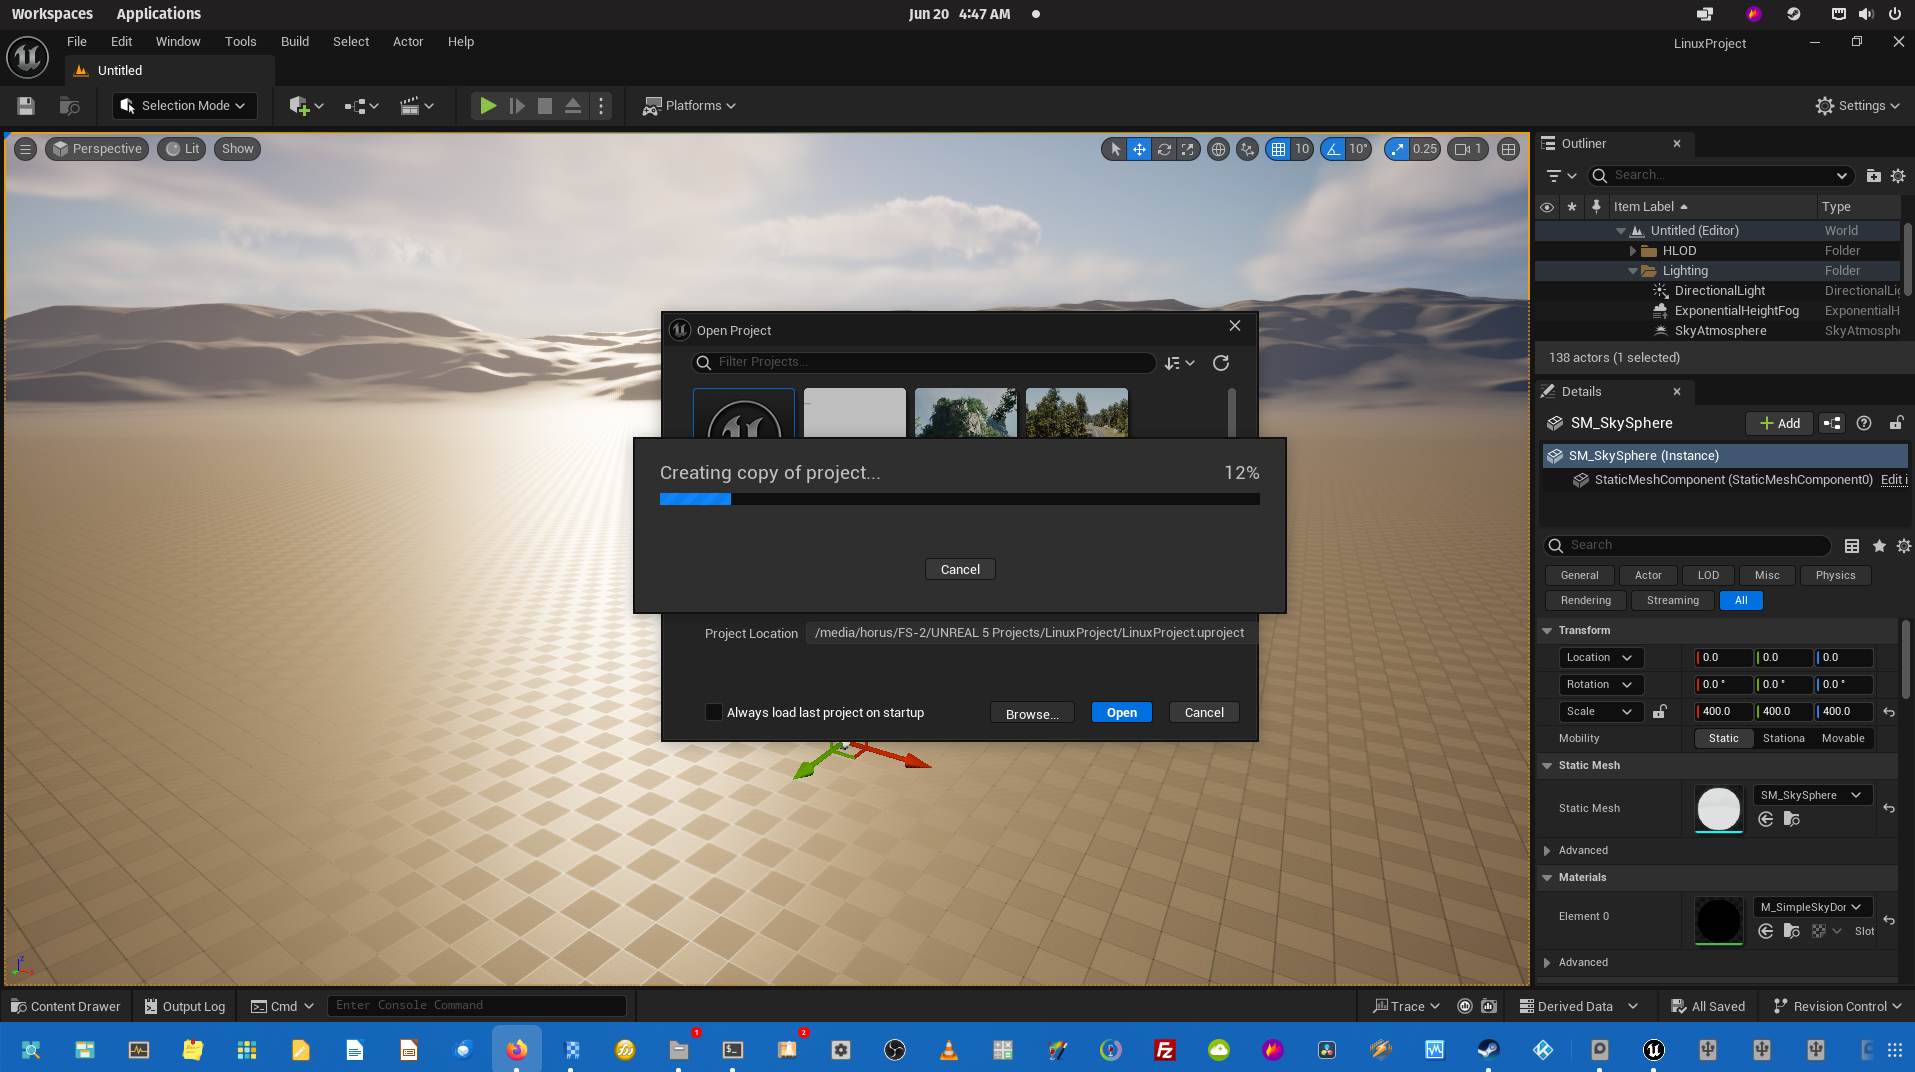
Task: Select the Rotate tool in viewport
Action: [1164, 149]
